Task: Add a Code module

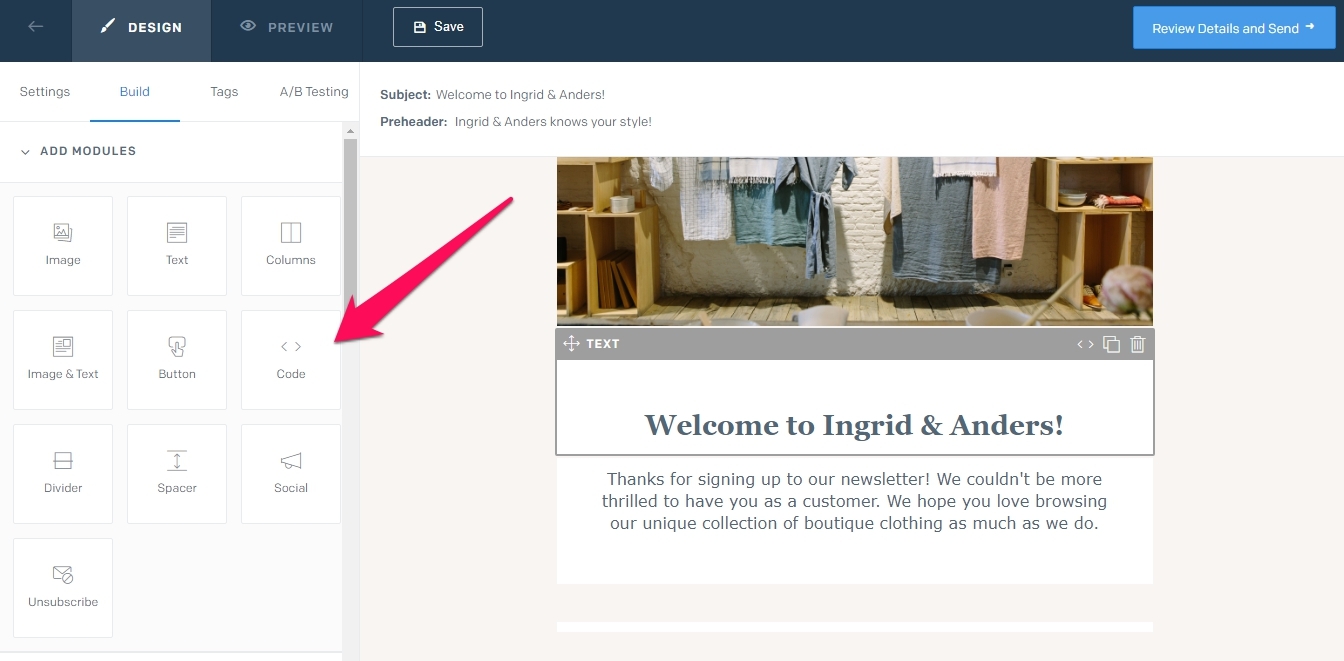Action: coord(291,360)
